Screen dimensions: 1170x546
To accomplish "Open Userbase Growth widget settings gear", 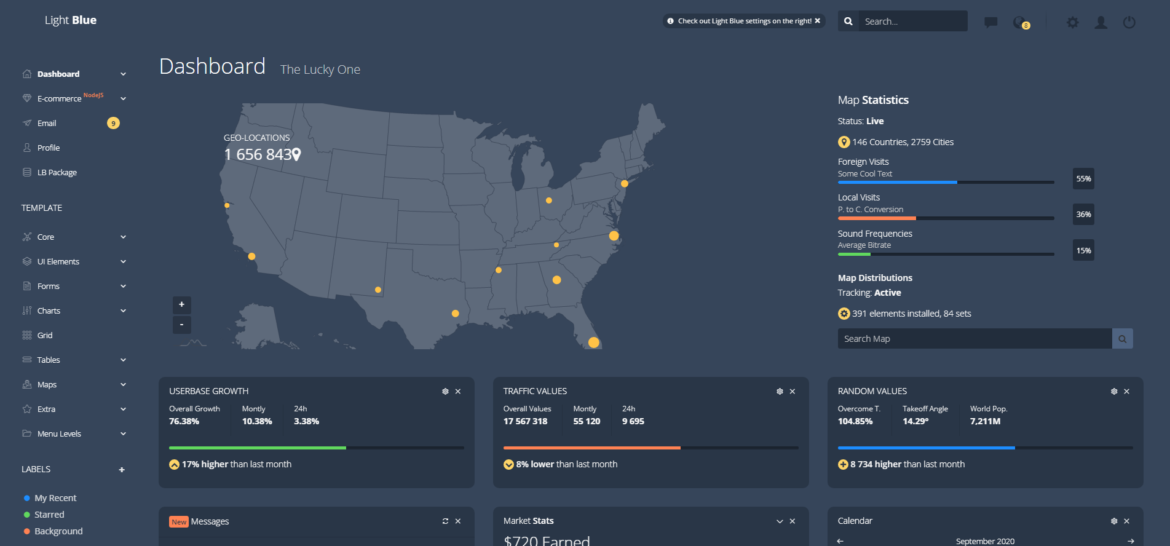I will pos(445,391).
